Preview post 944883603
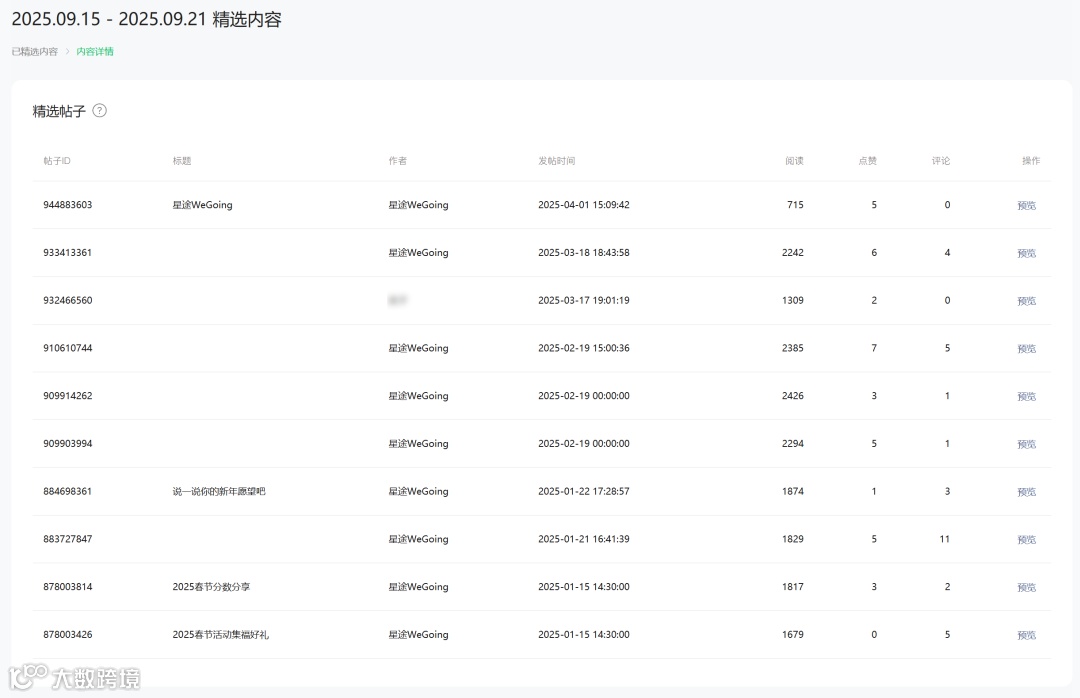 [x=1026, y=205]
